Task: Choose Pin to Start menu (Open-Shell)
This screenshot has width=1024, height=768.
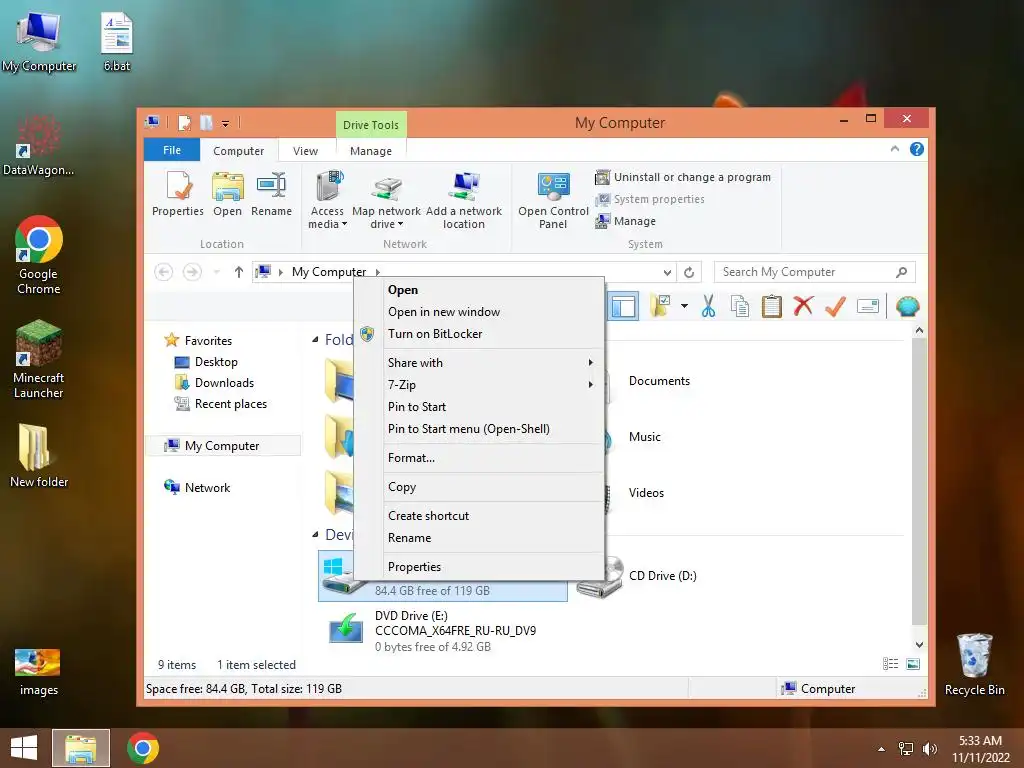Action: point(479,429)
